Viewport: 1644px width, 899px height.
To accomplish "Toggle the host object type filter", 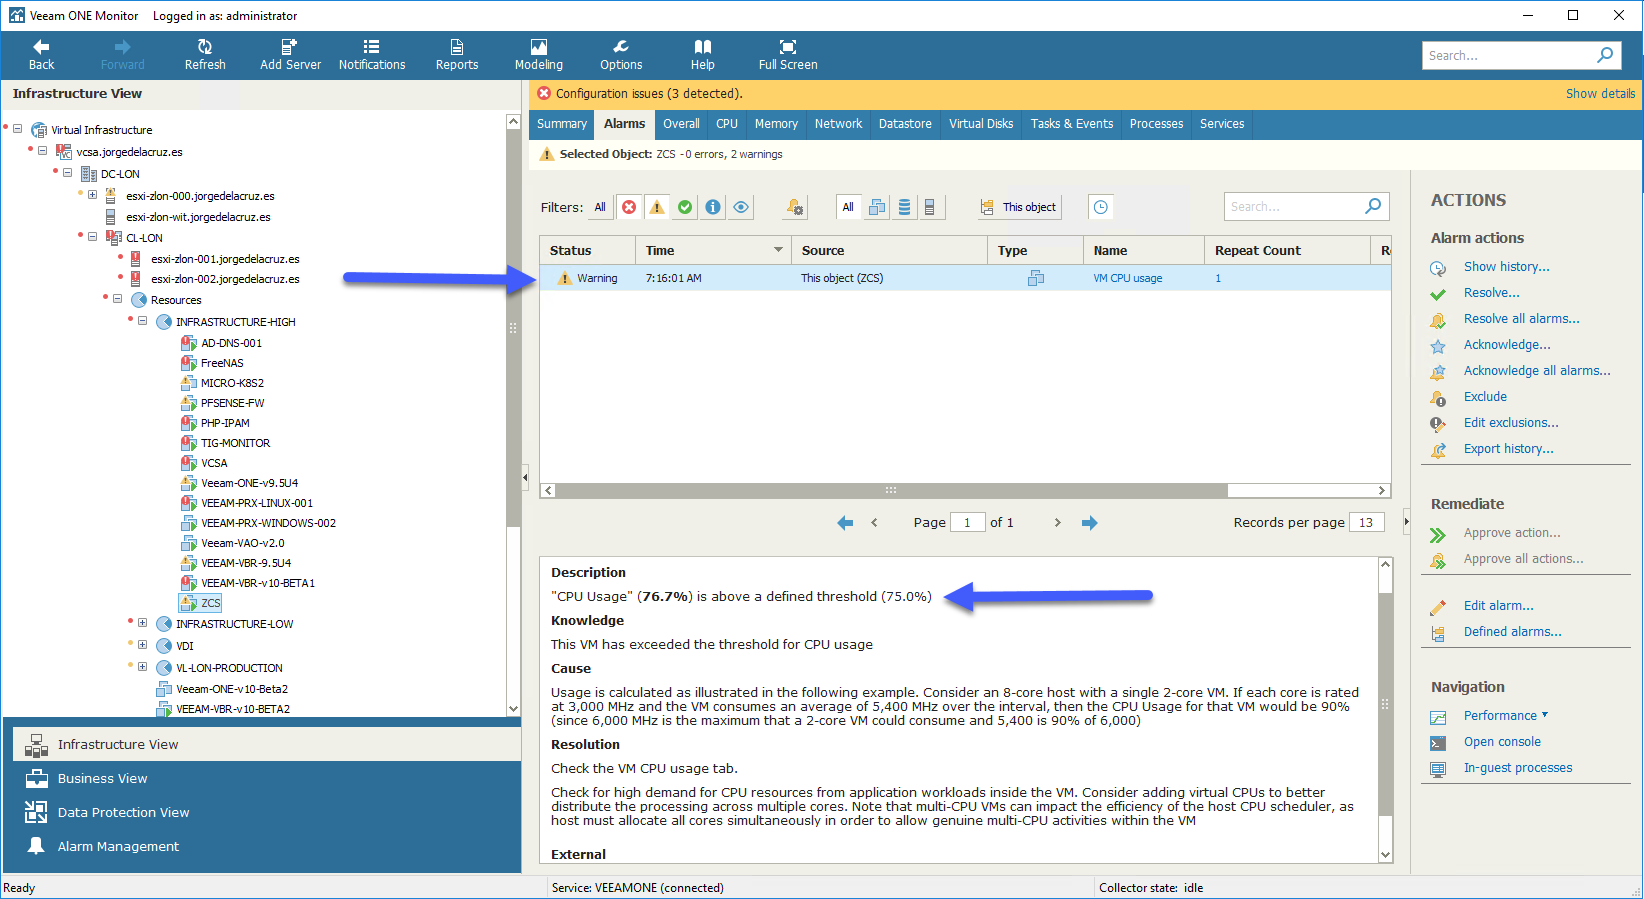I will click(930, 207).
